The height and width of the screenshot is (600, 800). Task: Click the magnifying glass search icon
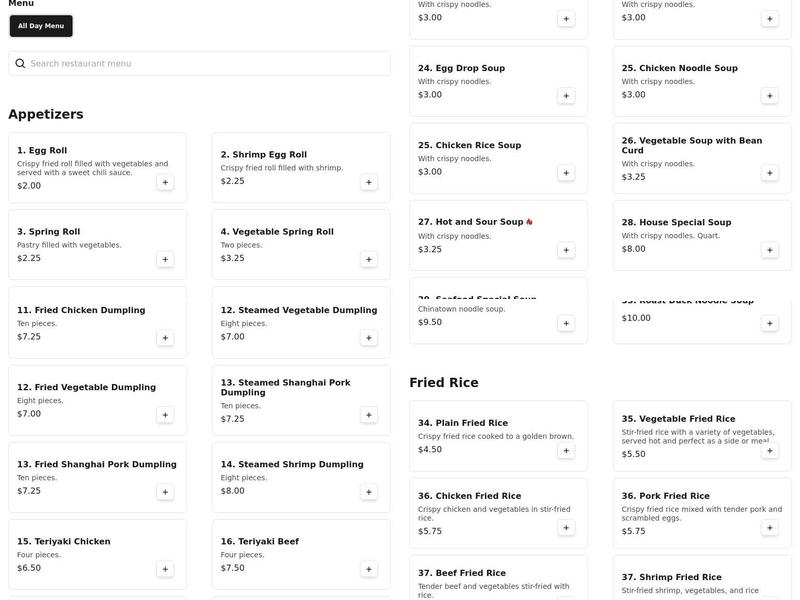coord(19,64)
